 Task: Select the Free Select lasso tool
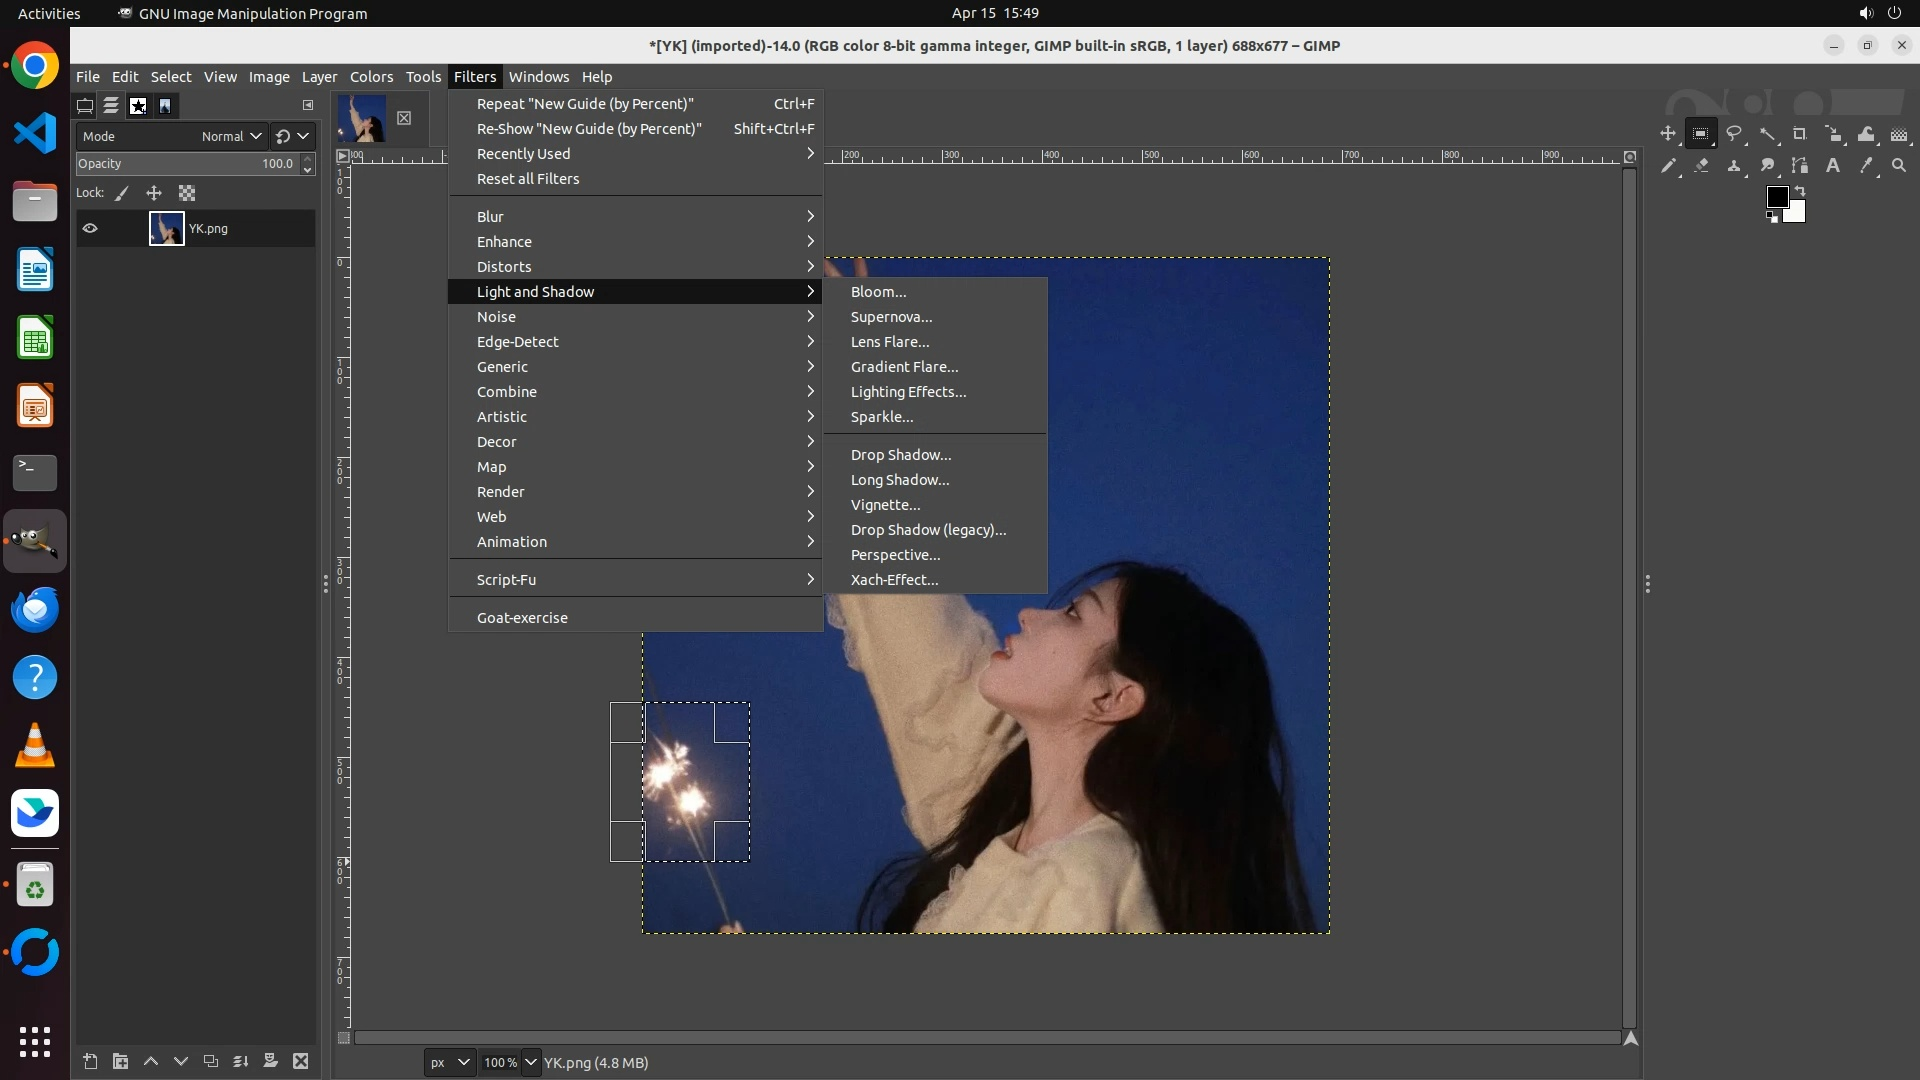pyautogui.click(x=1734, y=134)
